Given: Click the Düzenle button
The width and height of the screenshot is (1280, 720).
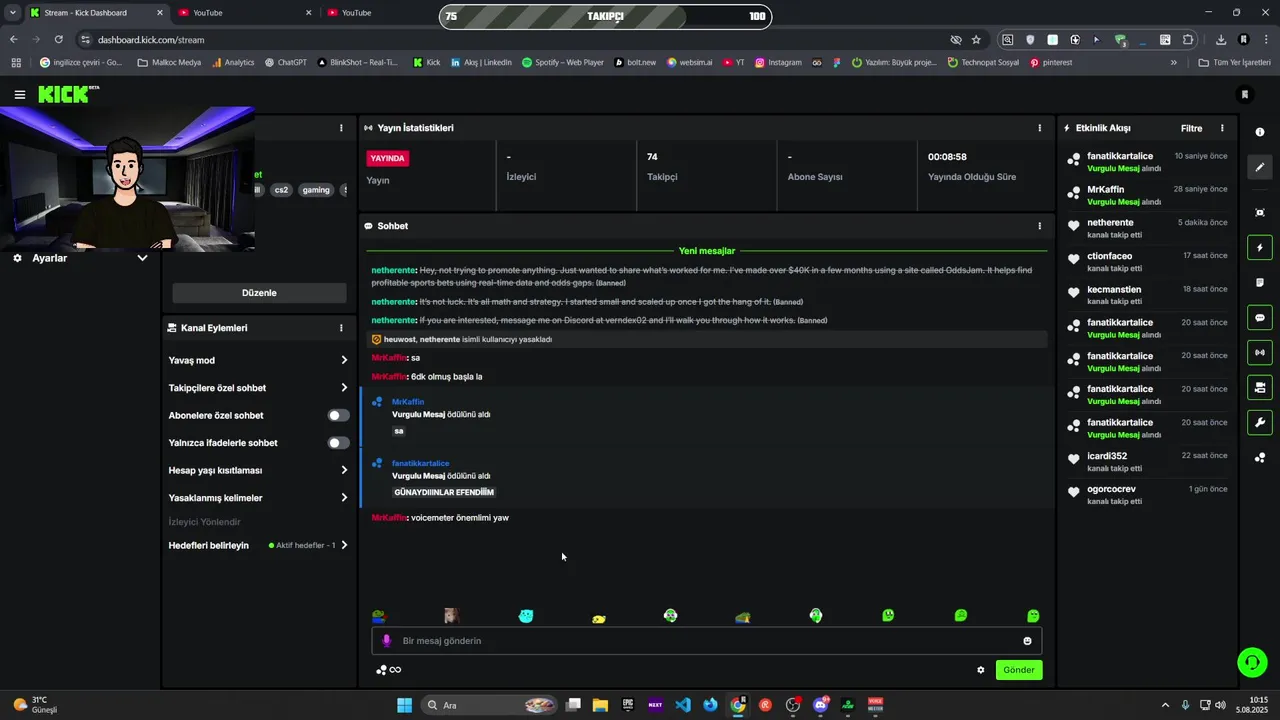Looking at the screenshot, I should 259,293.
